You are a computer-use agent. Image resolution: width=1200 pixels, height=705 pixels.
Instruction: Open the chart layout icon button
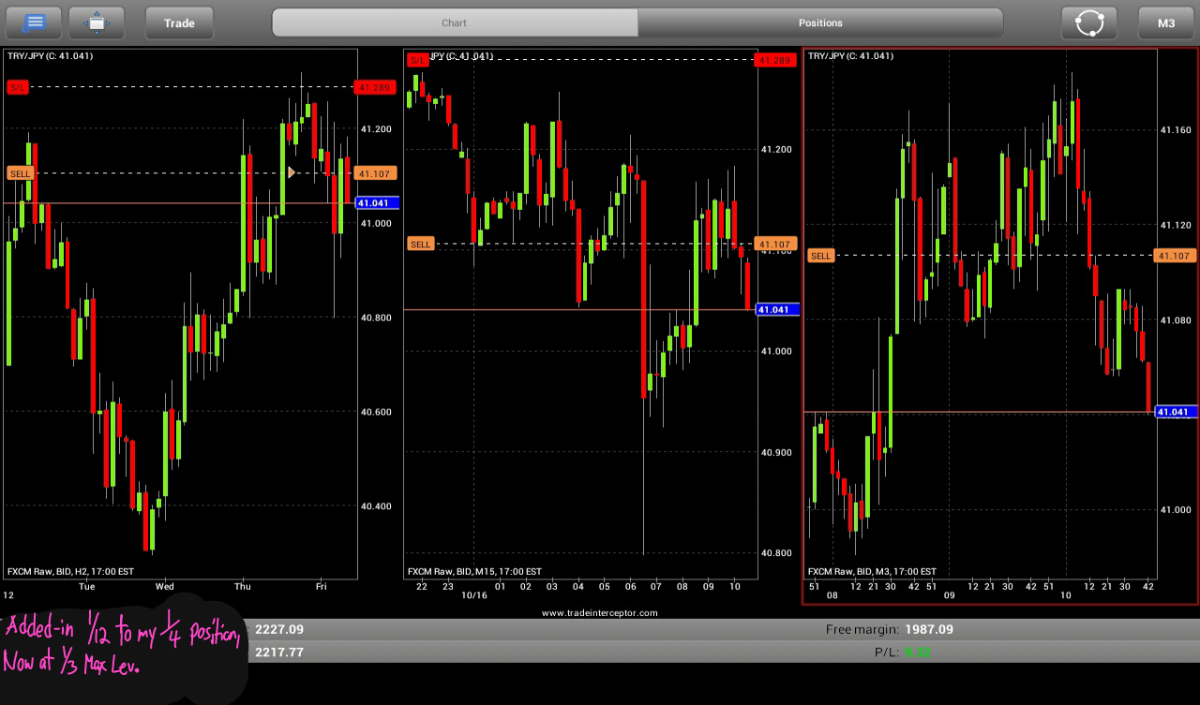pyautogui.click(x=96, y=22)
